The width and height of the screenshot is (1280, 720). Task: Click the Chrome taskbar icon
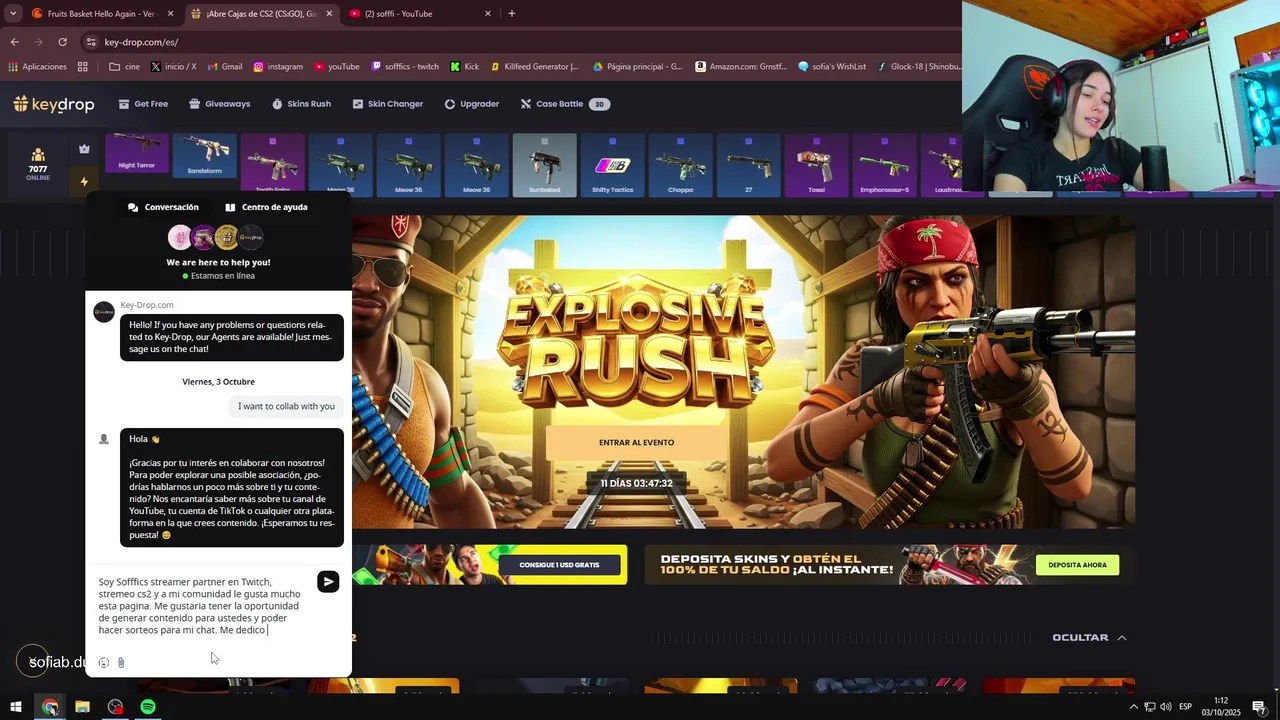coord(50,707)
